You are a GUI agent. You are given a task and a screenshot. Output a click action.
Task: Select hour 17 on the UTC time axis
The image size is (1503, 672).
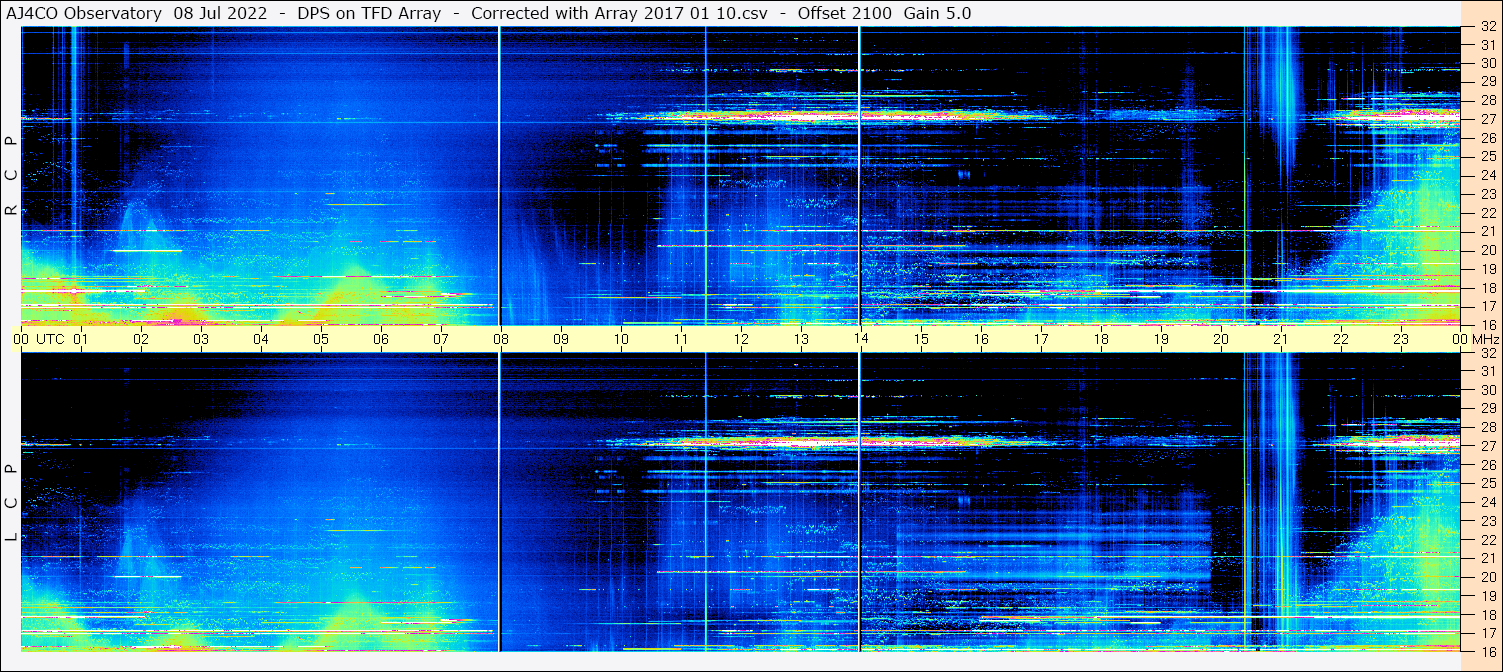pos(1041,339)
